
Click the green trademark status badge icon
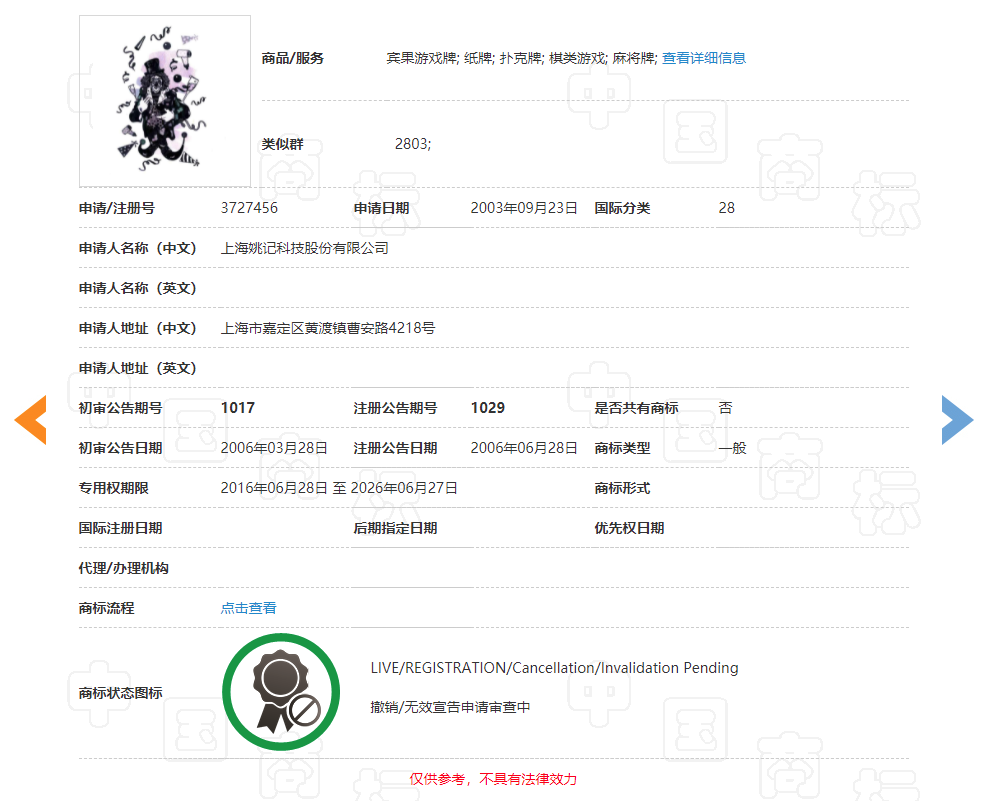(282, 691)
